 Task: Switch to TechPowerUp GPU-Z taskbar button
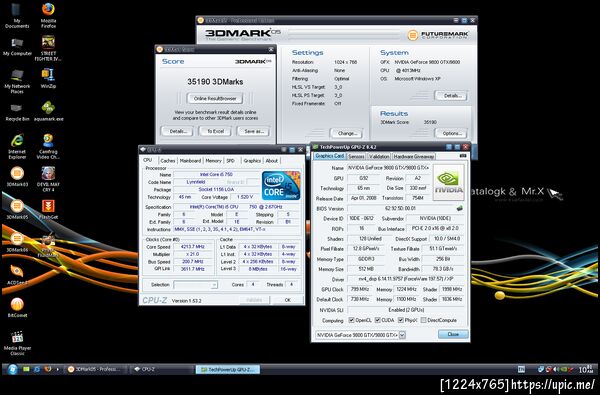(x=228, y=369)
